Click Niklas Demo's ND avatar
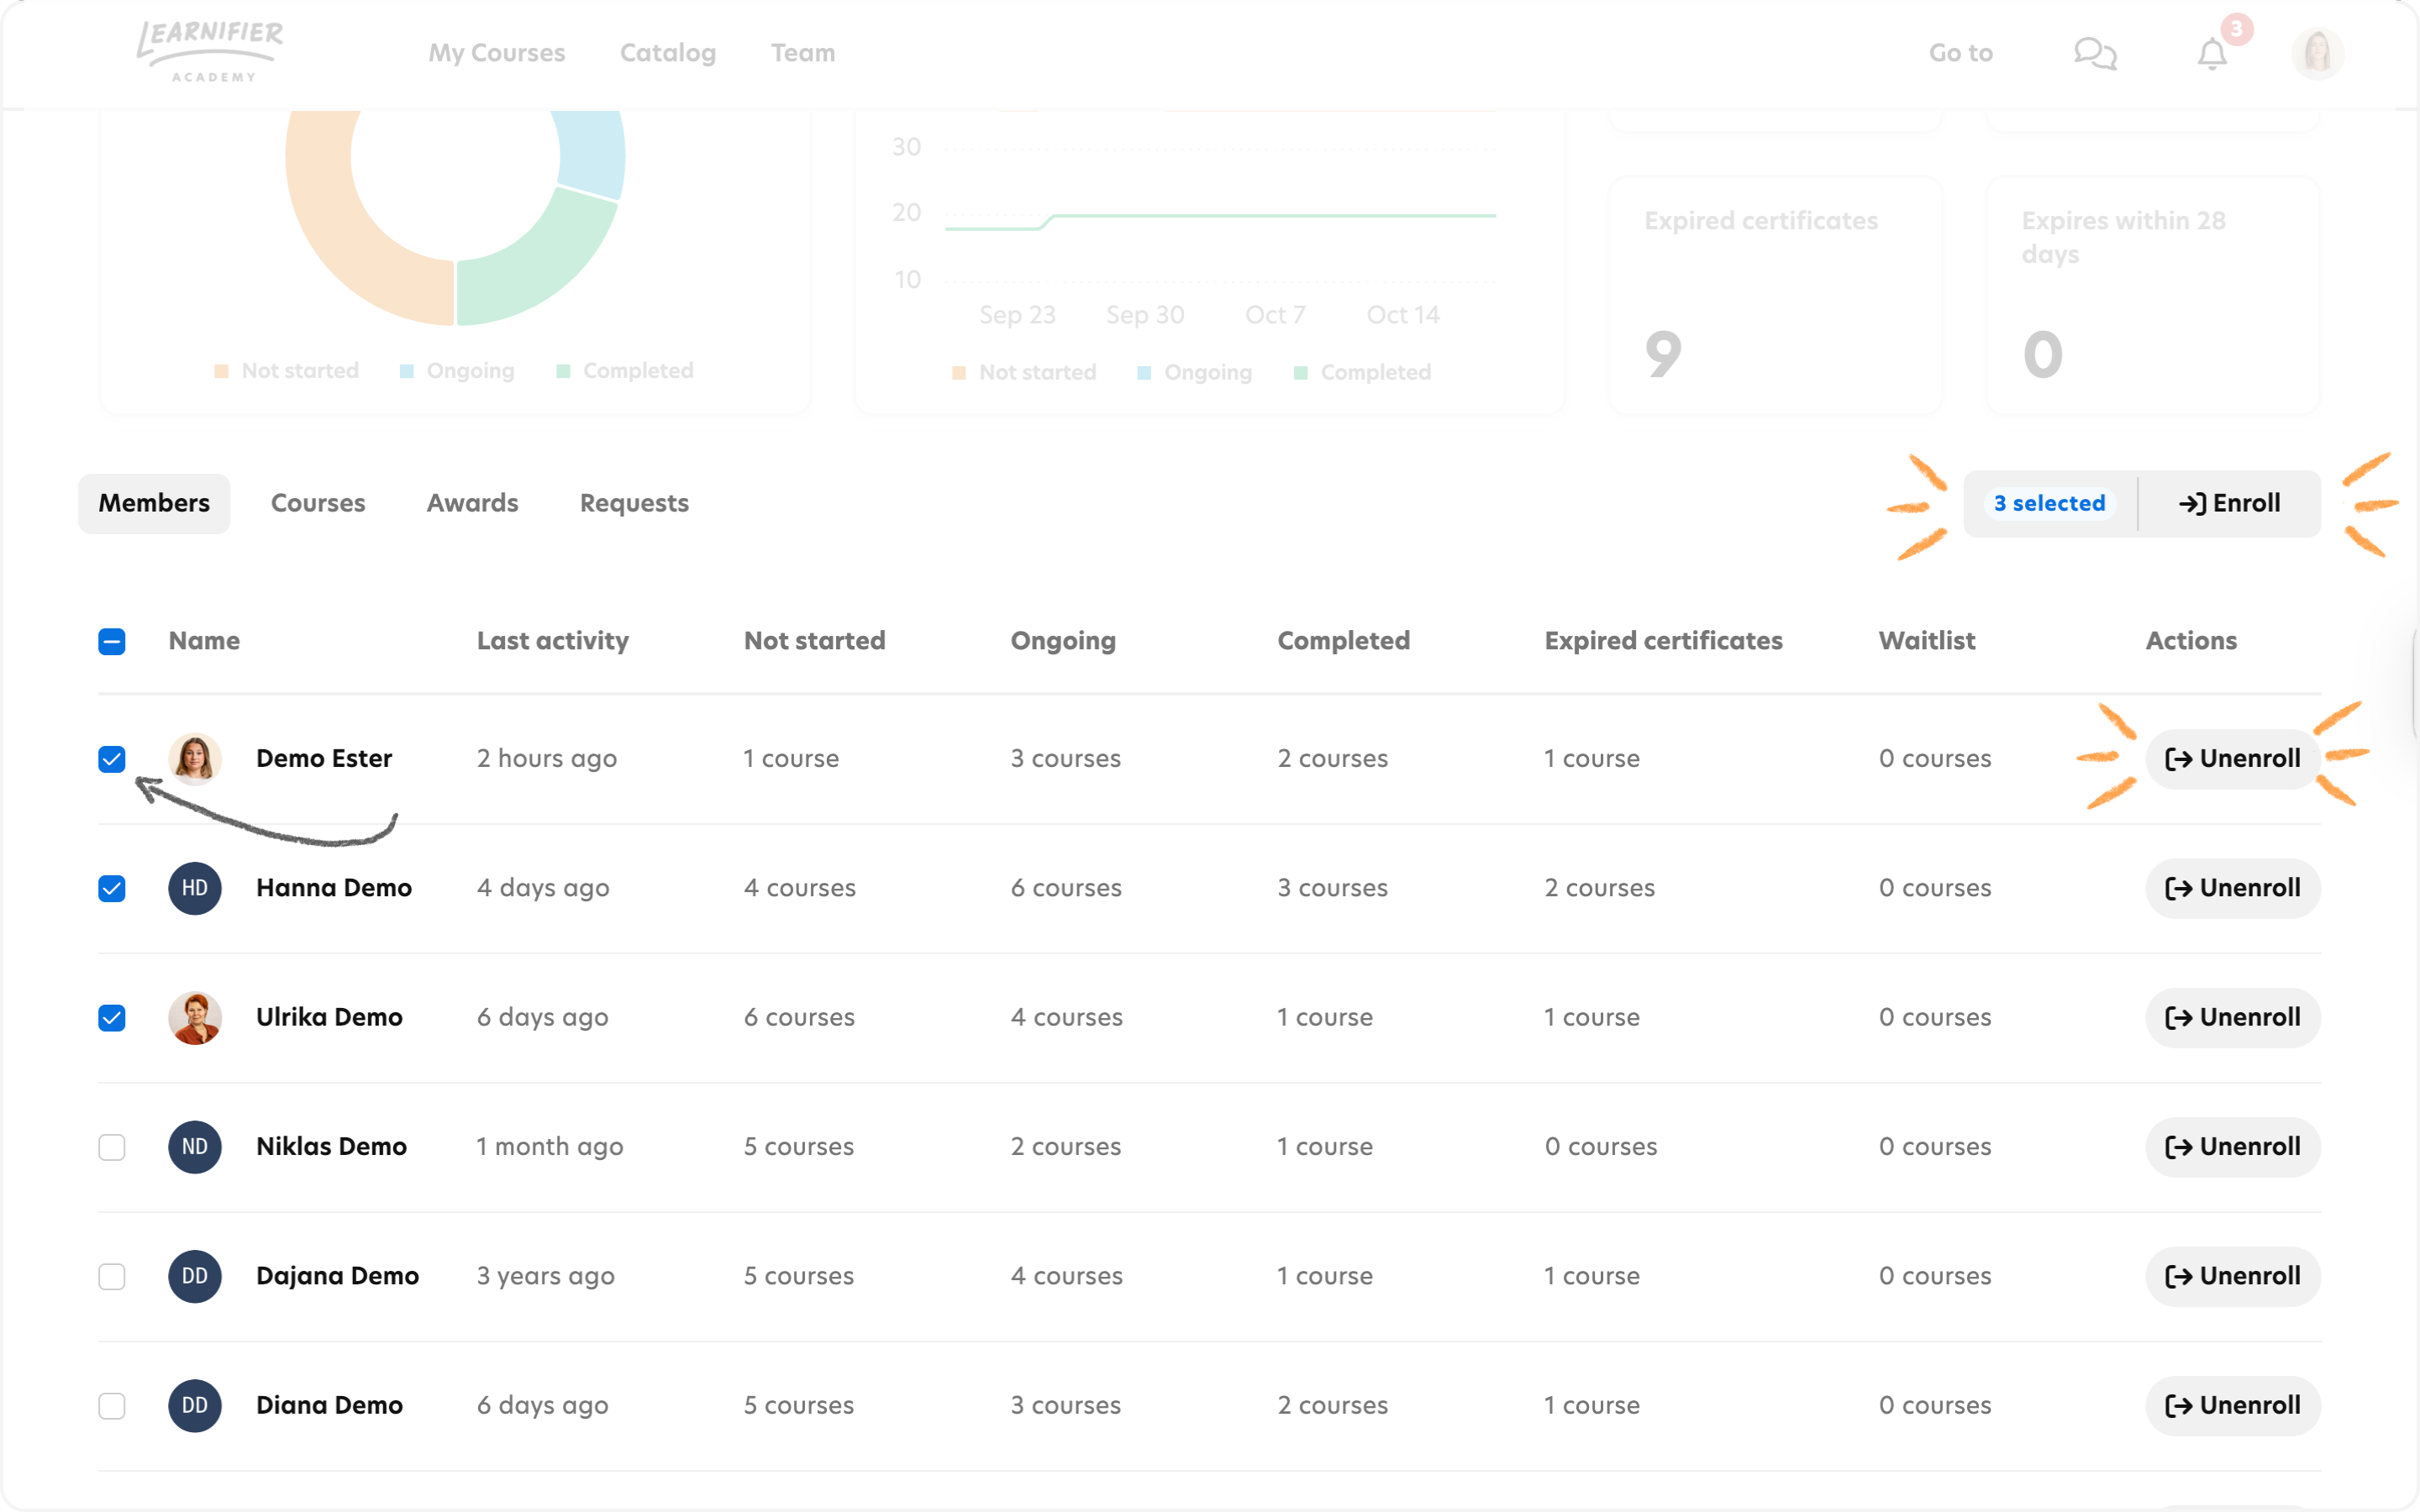The width and height of the screenshot is (2420, 1512). (x=195, y=1147)
